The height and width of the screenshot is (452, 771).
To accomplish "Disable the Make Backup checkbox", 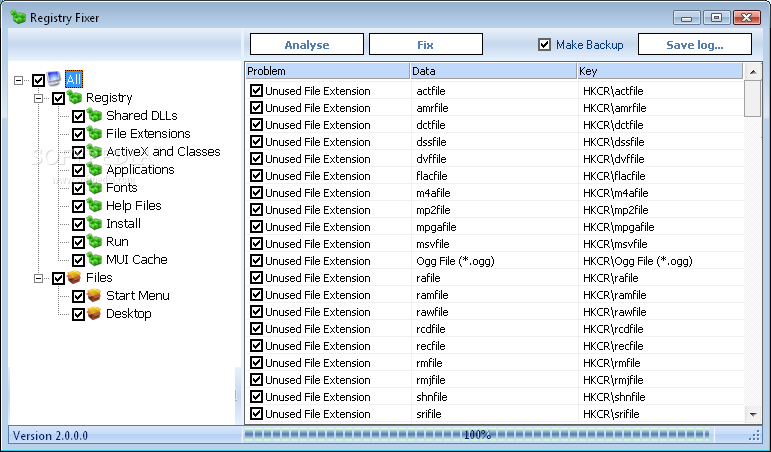I will tap(544, 45).
